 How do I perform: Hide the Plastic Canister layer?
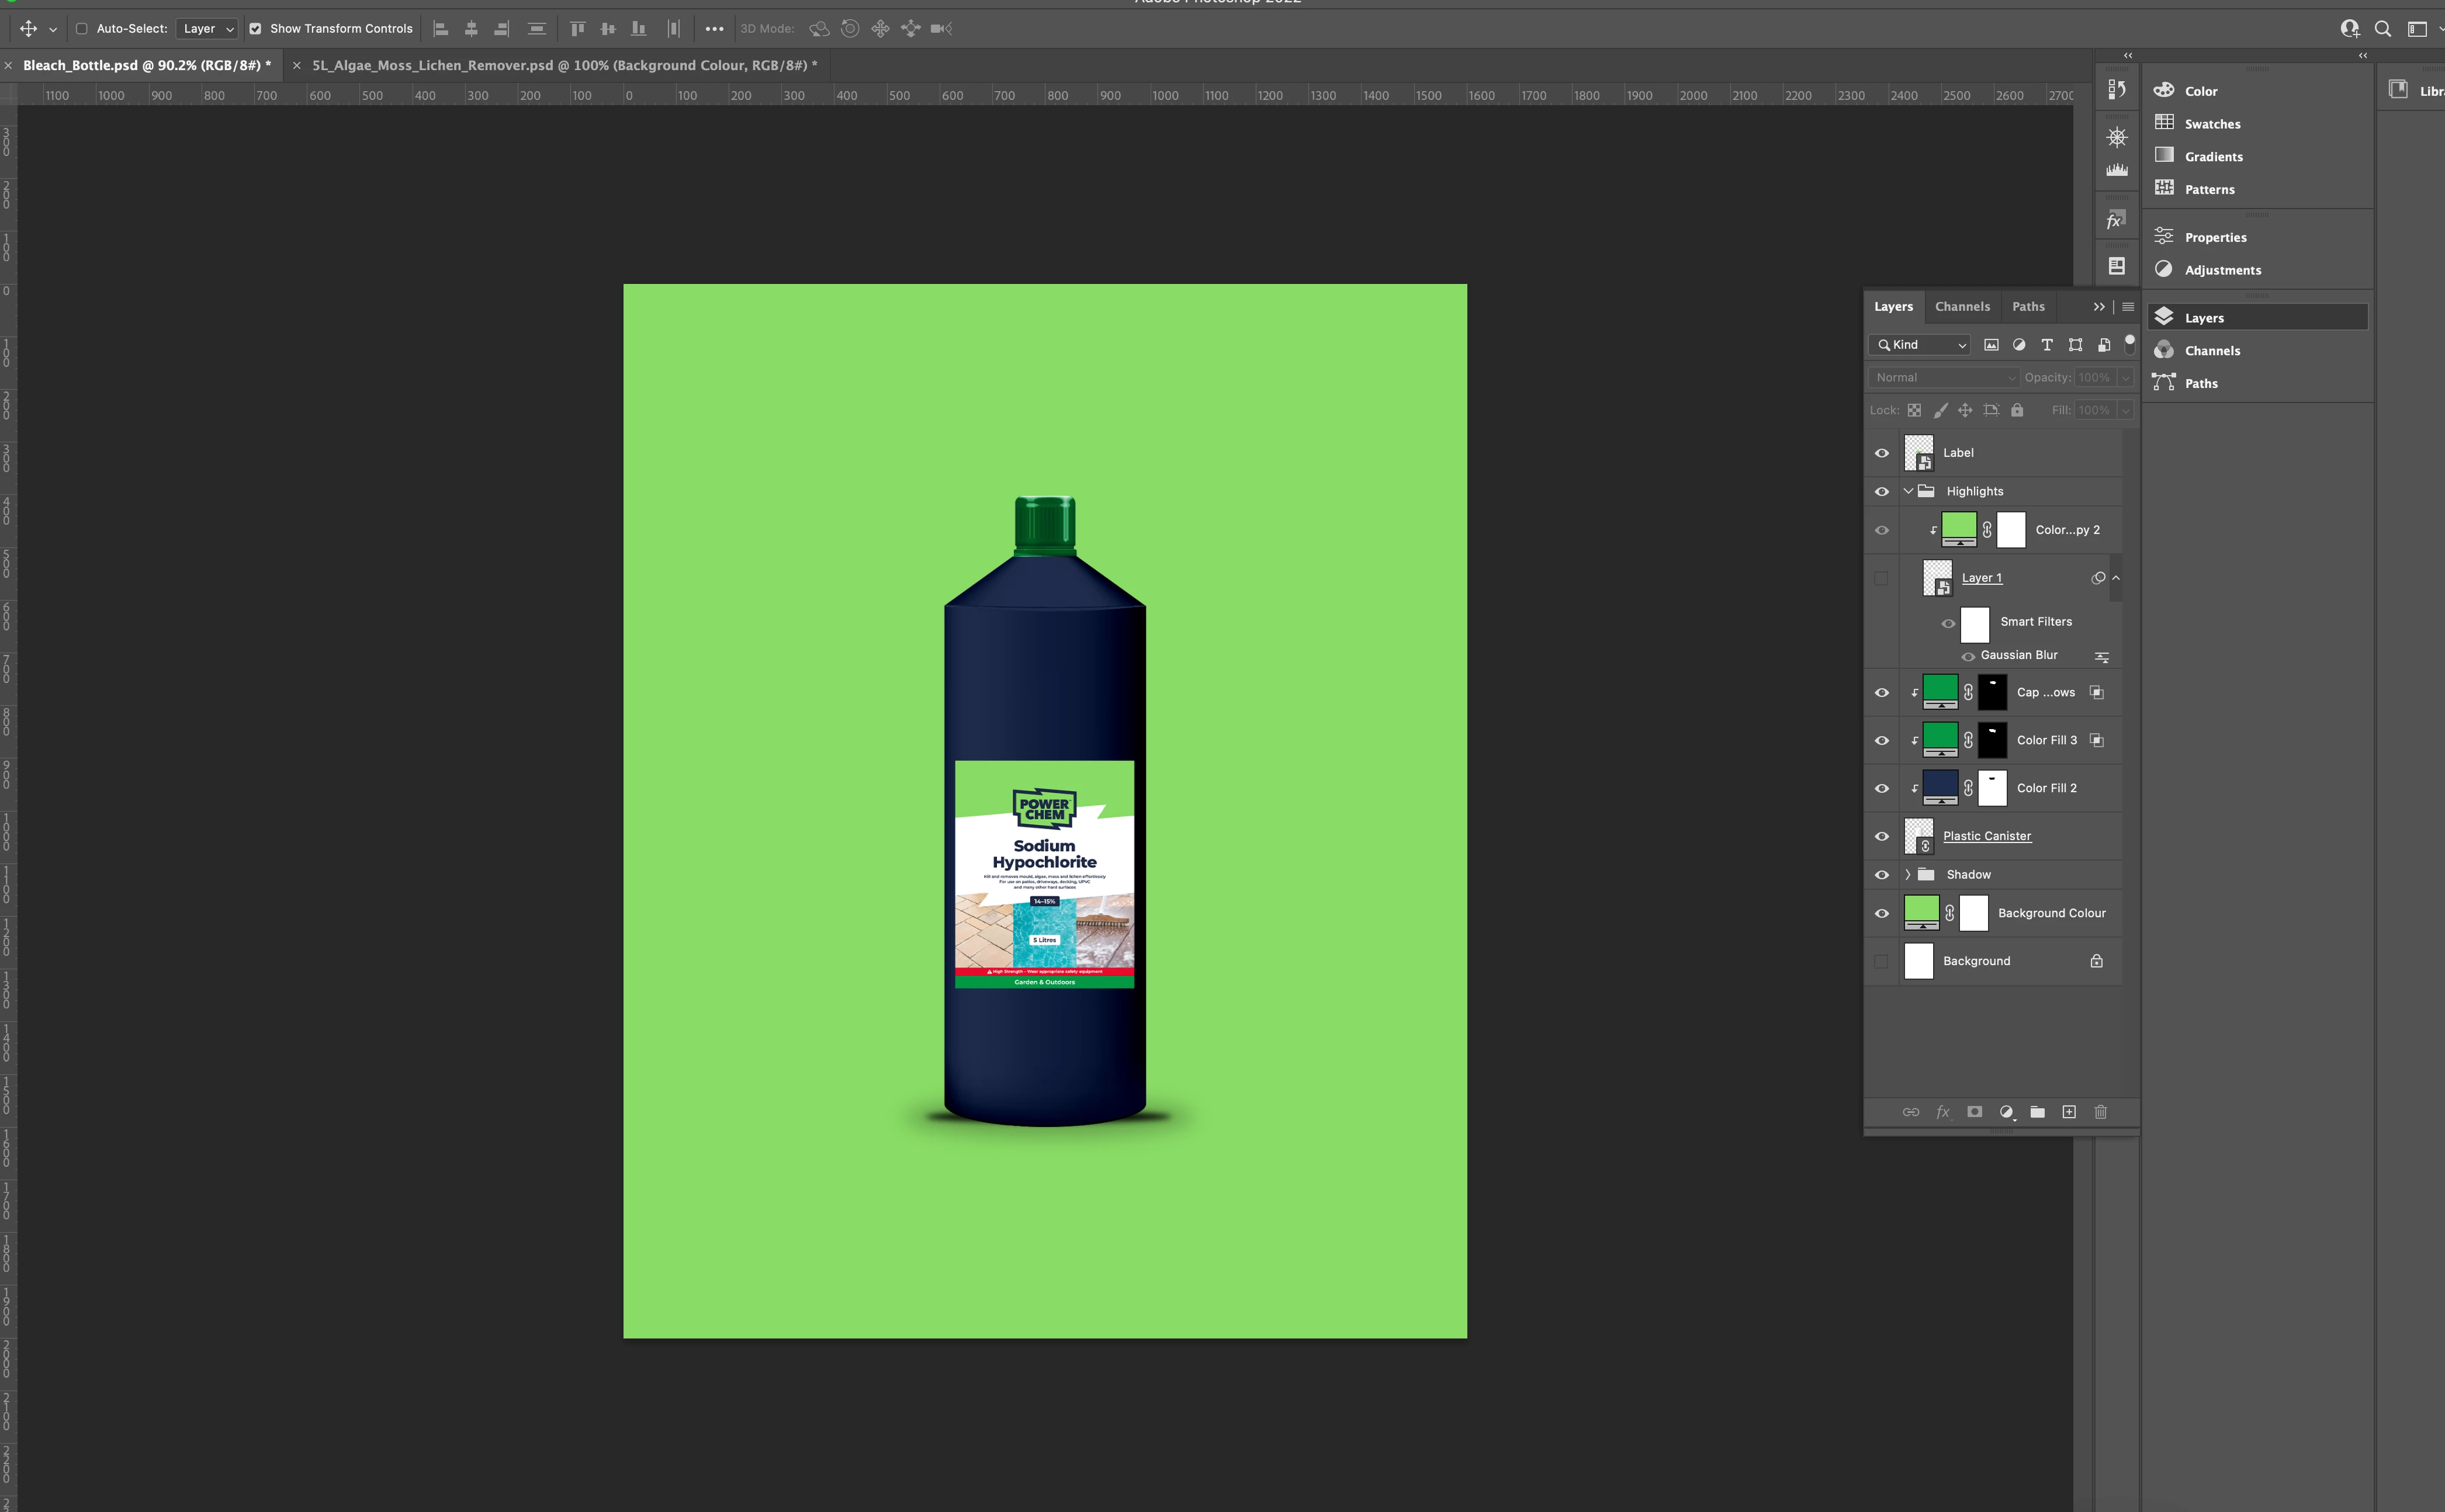point(1881,836)
